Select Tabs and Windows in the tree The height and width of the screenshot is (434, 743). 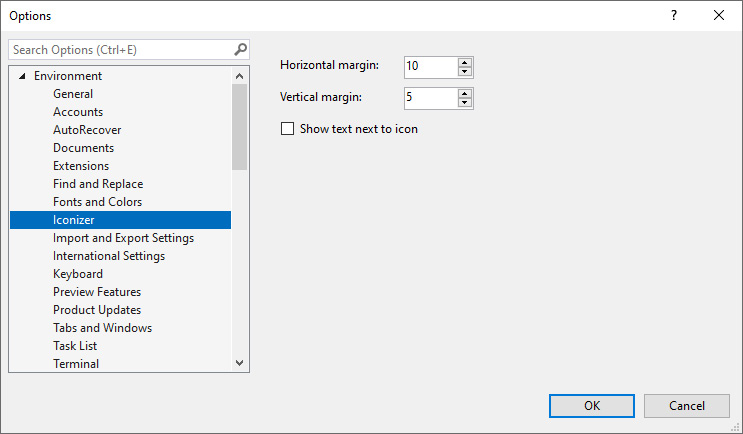102,328
